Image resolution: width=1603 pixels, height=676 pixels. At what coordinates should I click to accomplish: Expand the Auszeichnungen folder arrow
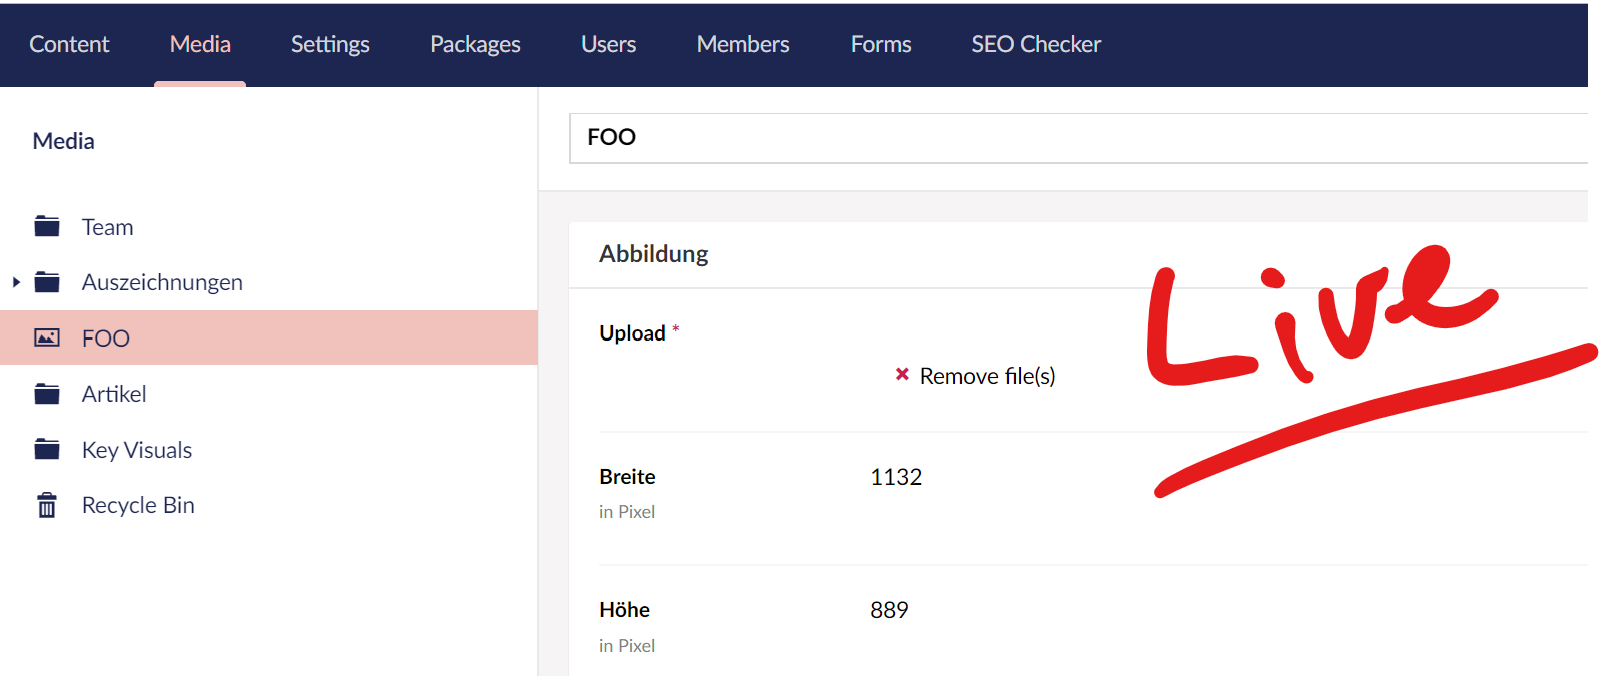[x=16, y=282]
